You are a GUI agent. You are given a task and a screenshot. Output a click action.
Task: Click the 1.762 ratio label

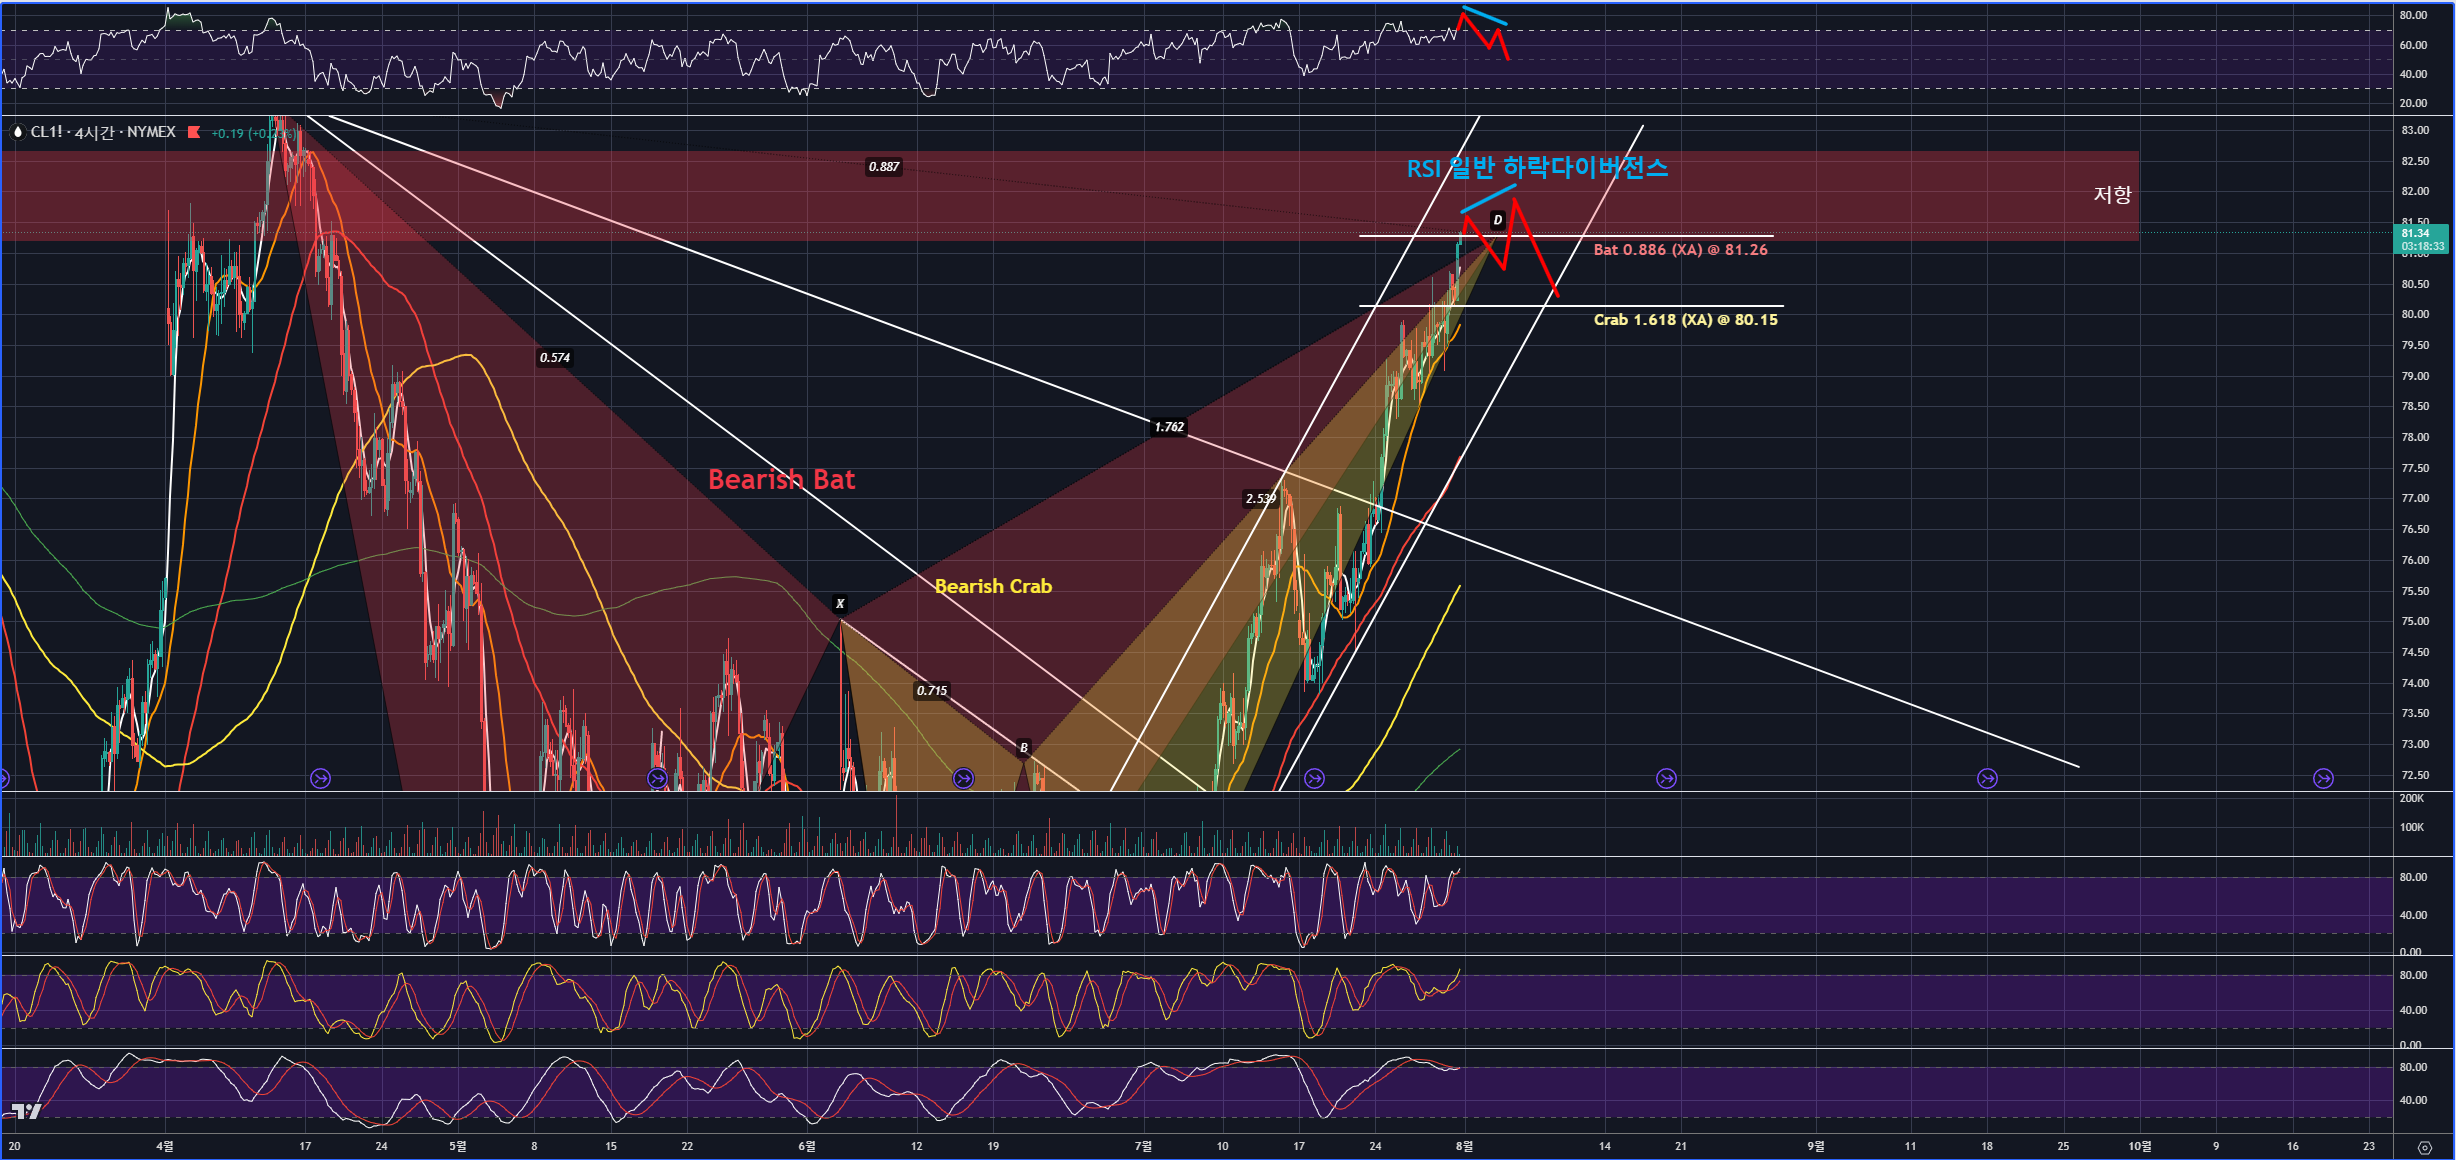coord(1168,427)
